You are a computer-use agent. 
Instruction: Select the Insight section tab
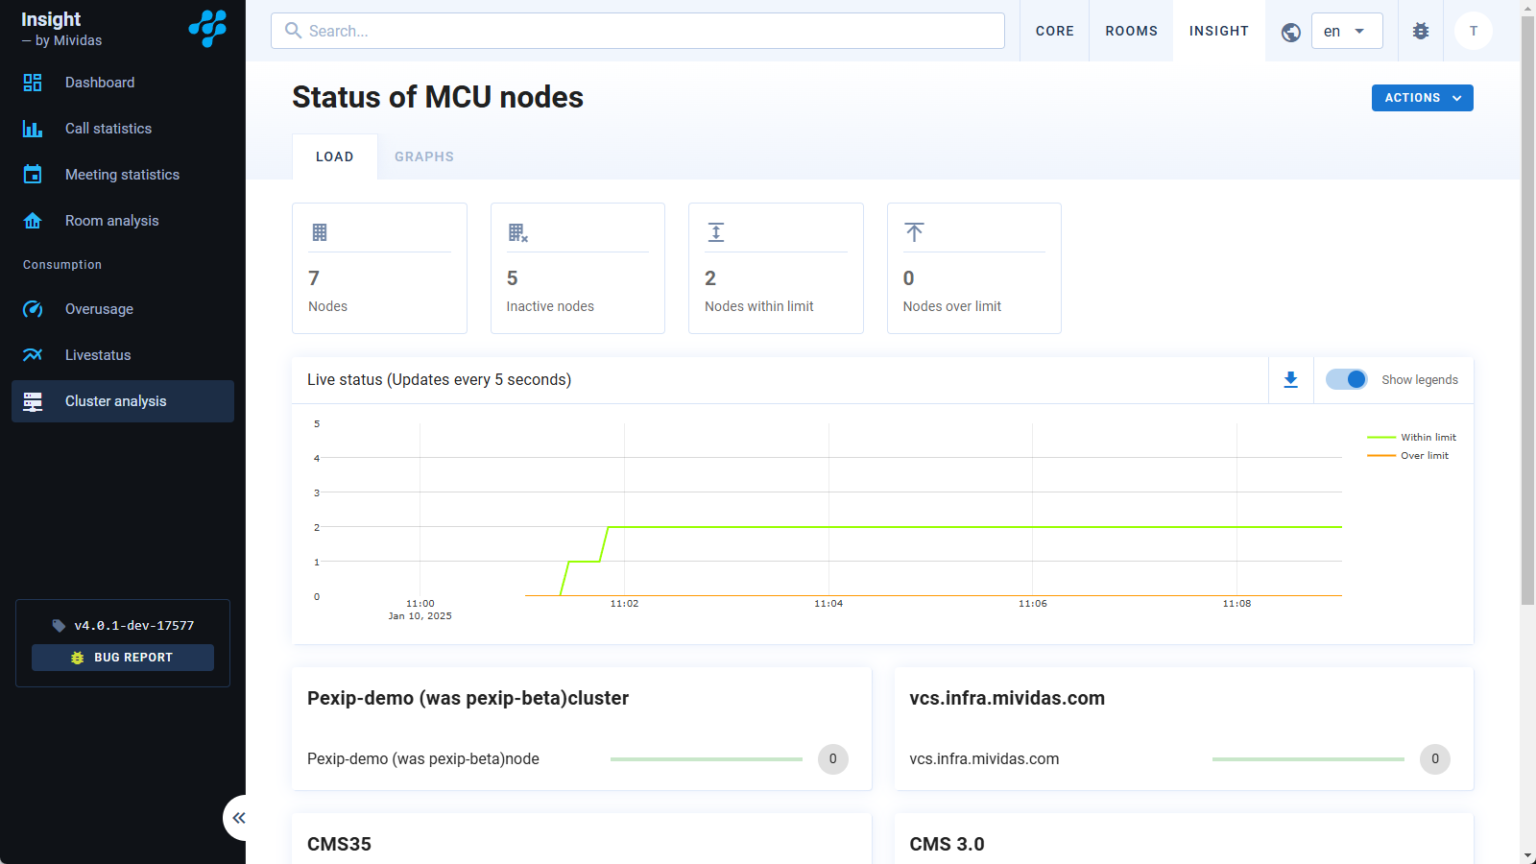coord(1219,31)
